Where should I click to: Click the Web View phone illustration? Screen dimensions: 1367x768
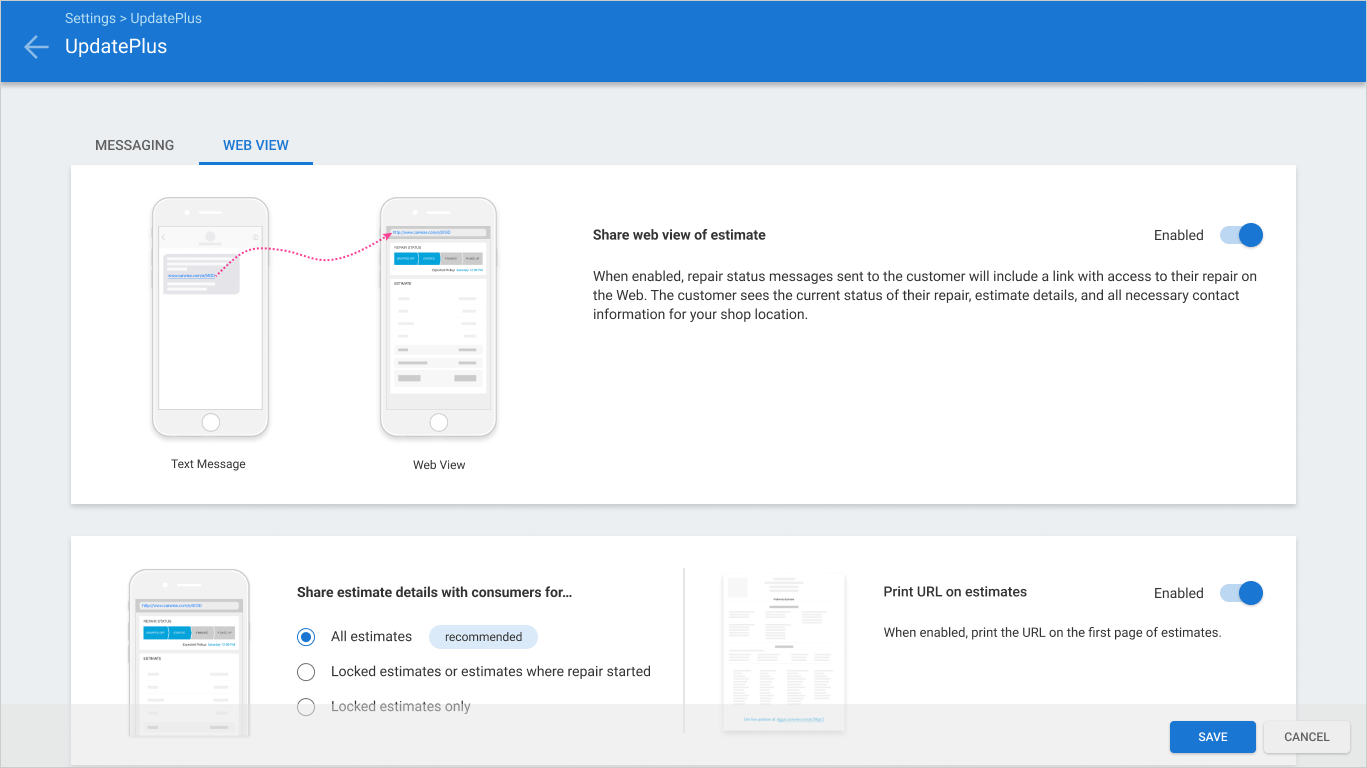click(x=438, y=317)
